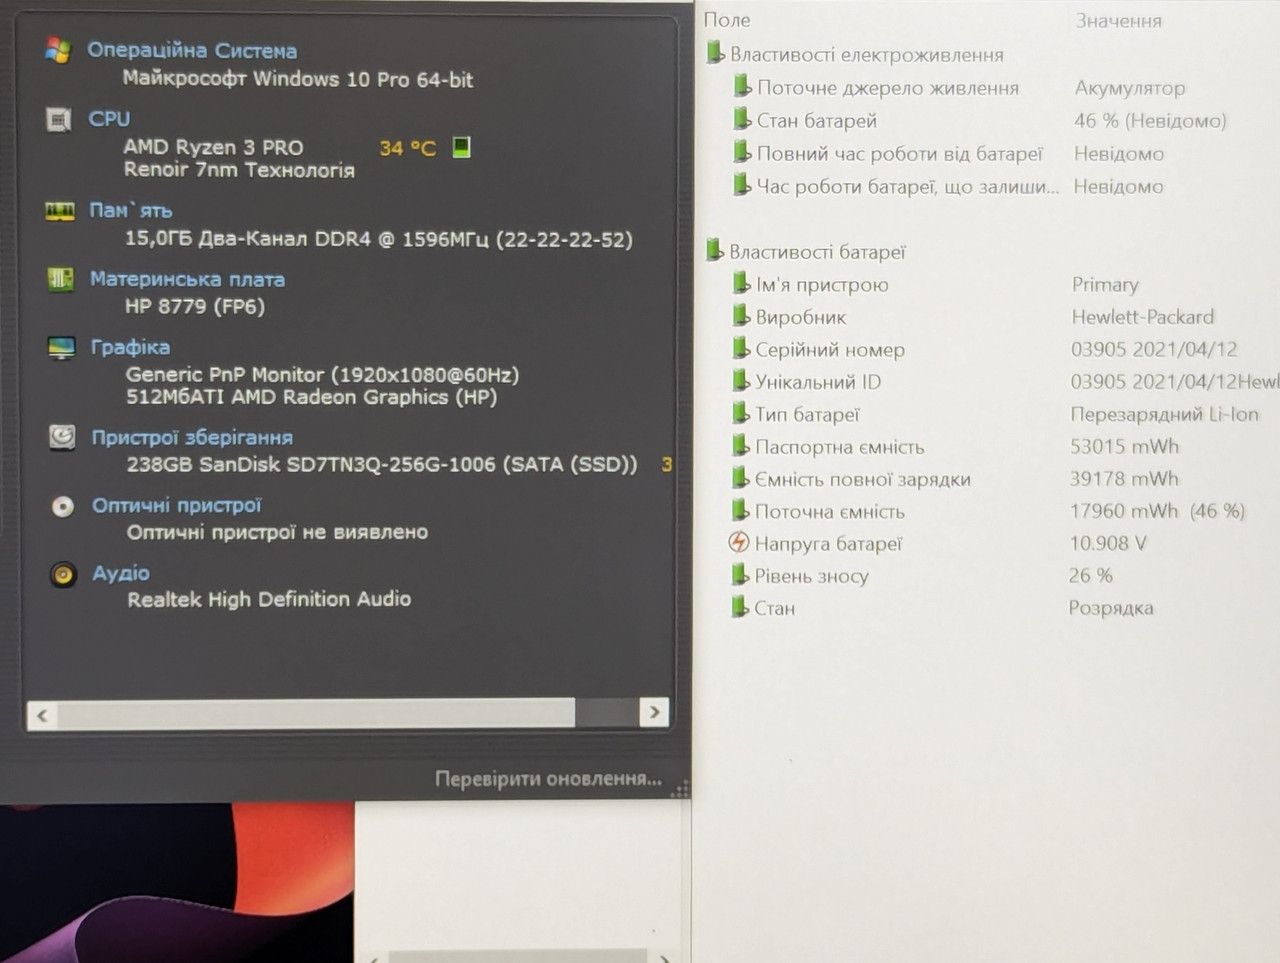Screen dimensions: 1280x963
Task: Click the icon beside Повний час роботи від батареї
Action: (742, 152)
